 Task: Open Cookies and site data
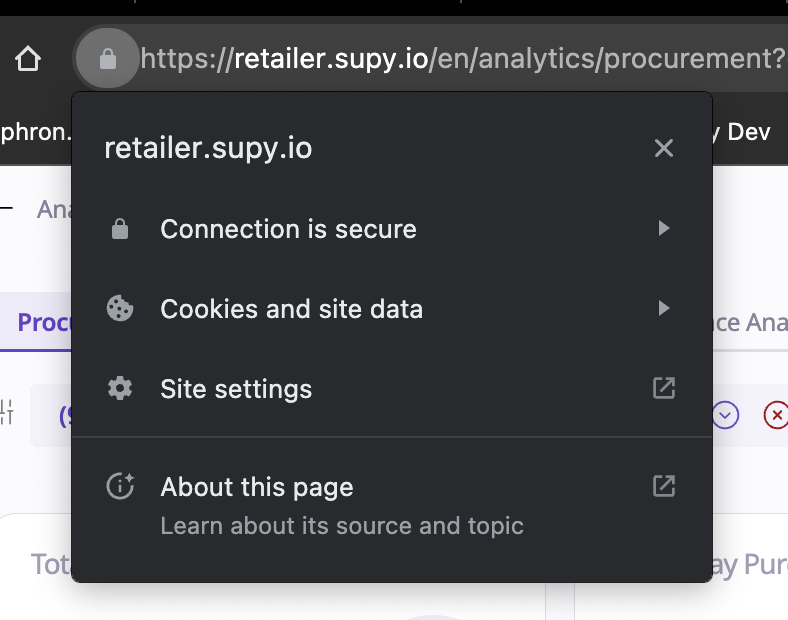(291, 309)
